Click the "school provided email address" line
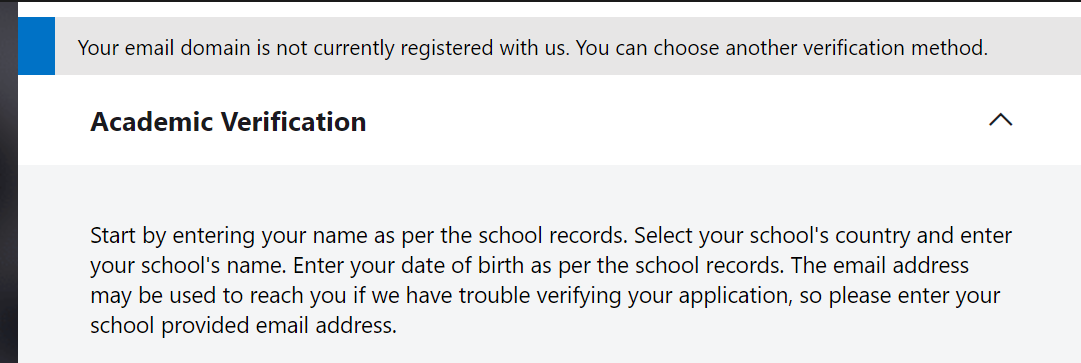Screen dimensions: 1081x363 pyautogui.click(x=243, y=325)
